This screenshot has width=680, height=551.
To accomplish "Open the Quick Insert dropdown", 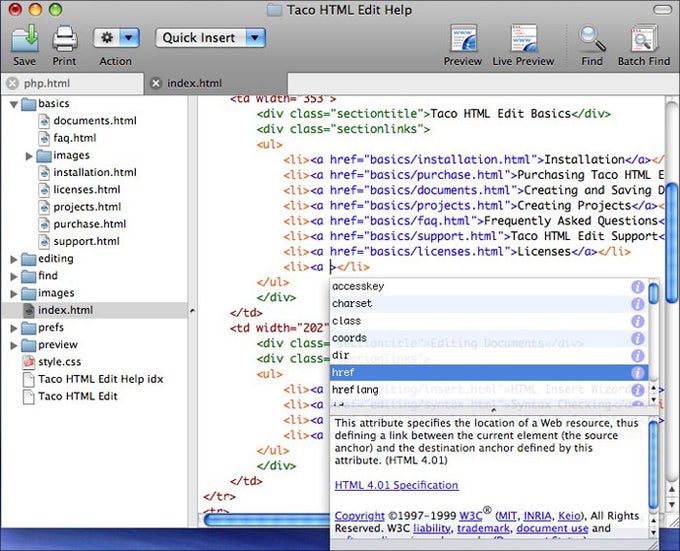I will (210, 38).
